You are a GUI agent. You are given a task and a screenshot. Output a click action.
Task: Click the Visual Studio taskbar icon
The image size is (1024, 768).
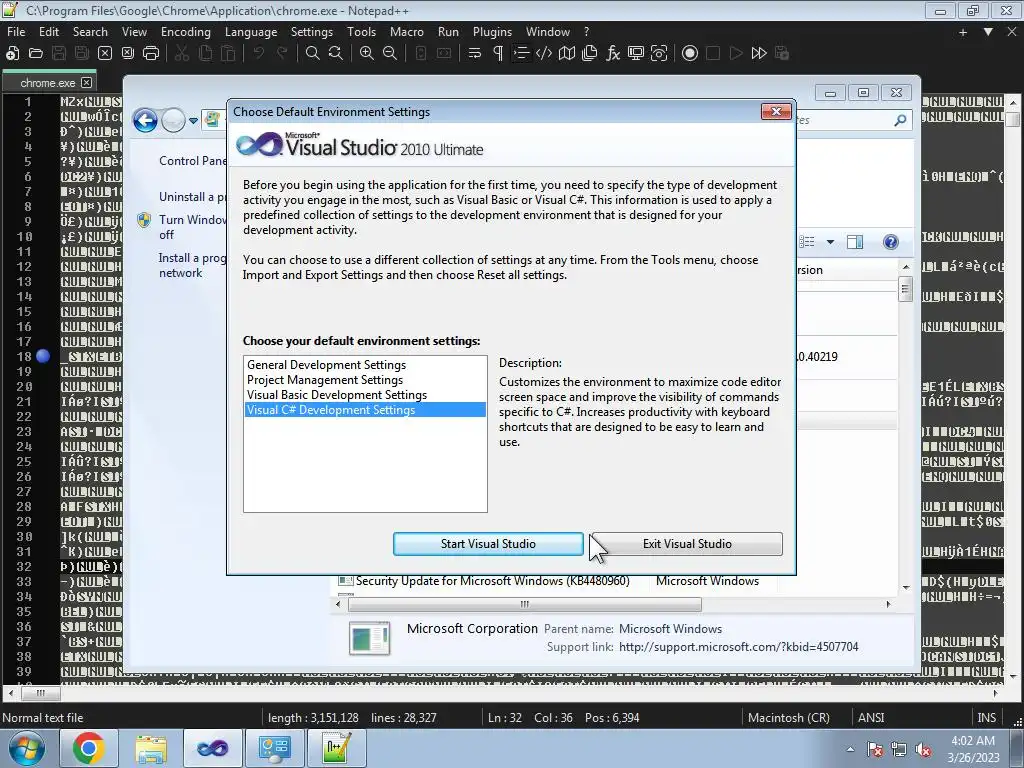(212, 748)
